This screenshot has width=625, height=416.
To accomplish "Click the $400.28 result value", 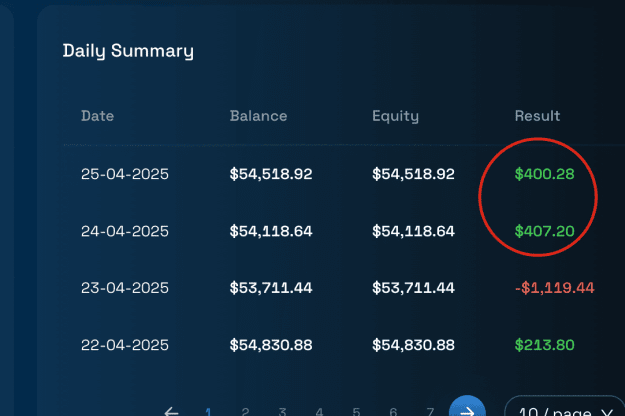I will tap(544, 174).
